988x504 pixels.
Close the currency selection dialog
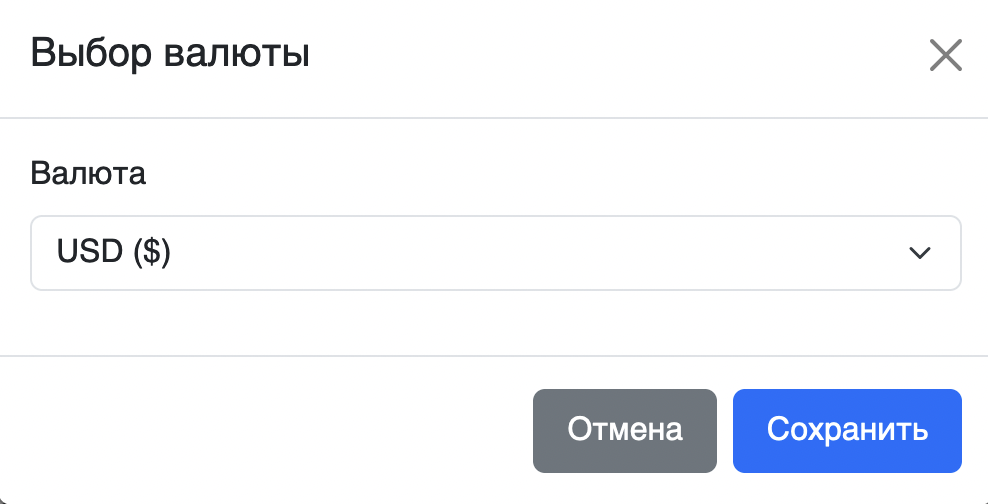click(945, 56)
